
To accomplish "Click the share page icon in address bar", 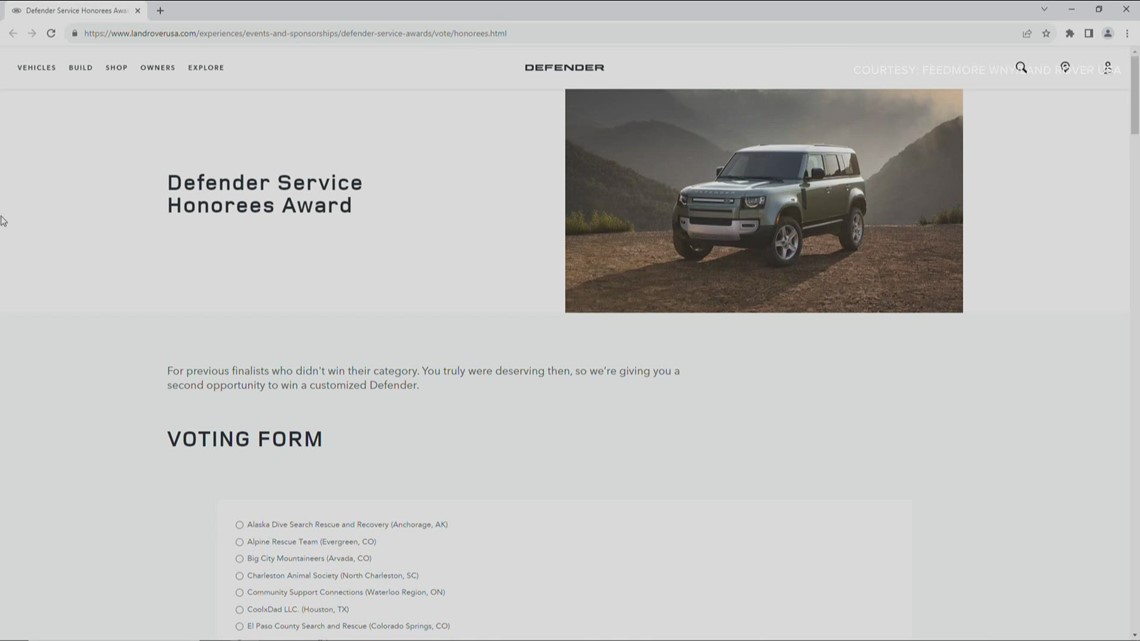I will 1027,33.
